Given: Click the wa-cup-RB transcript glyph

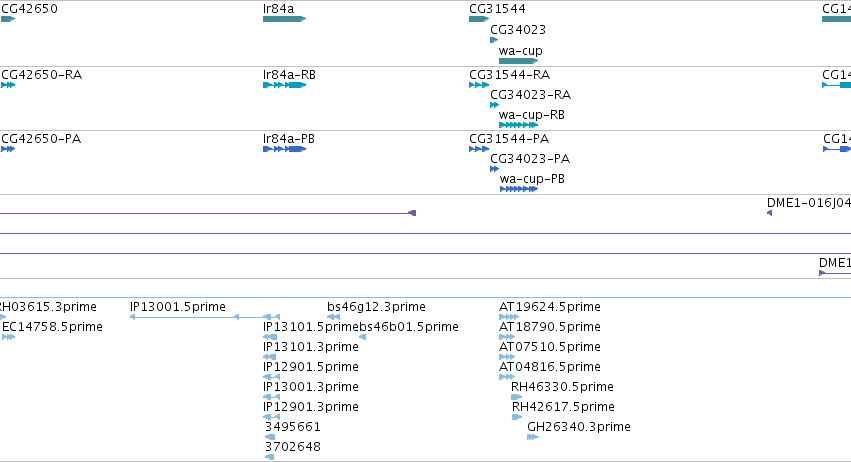Looking at the screenshot, I should [518, 125].
